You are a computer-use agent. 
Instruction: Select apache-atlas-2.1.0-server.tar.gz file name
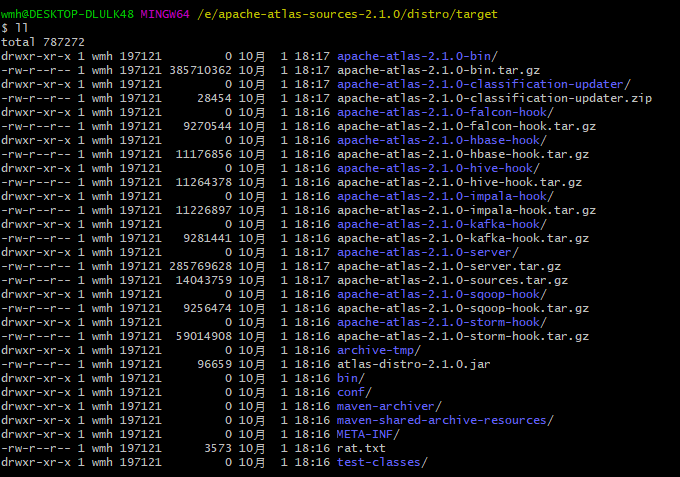[449, 266]
